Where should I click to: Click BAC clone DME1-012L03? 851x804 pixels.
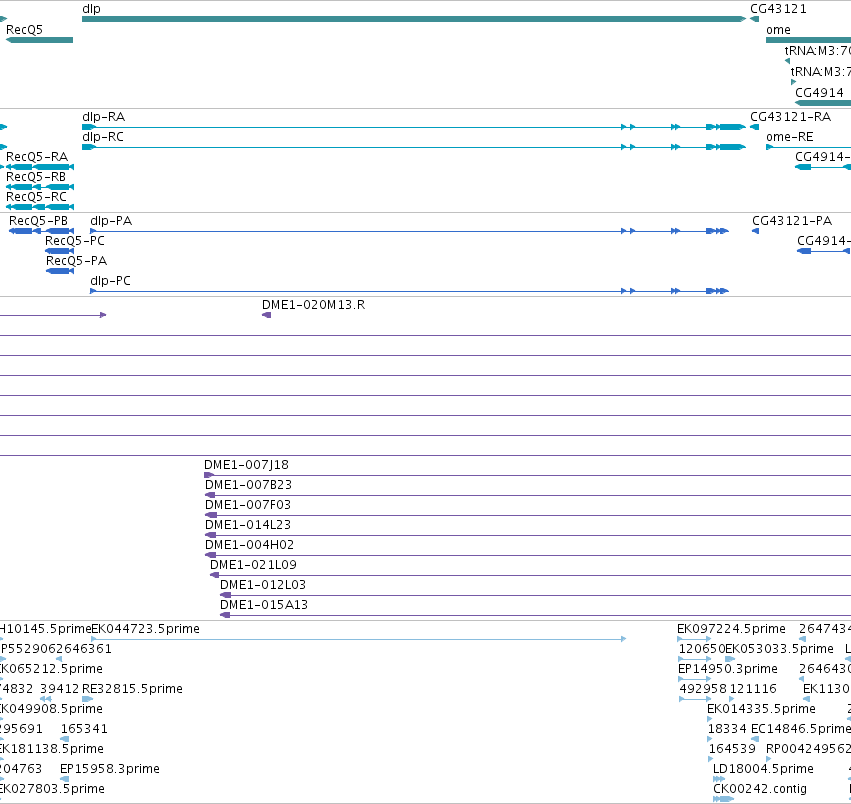(x=535, y=596)
